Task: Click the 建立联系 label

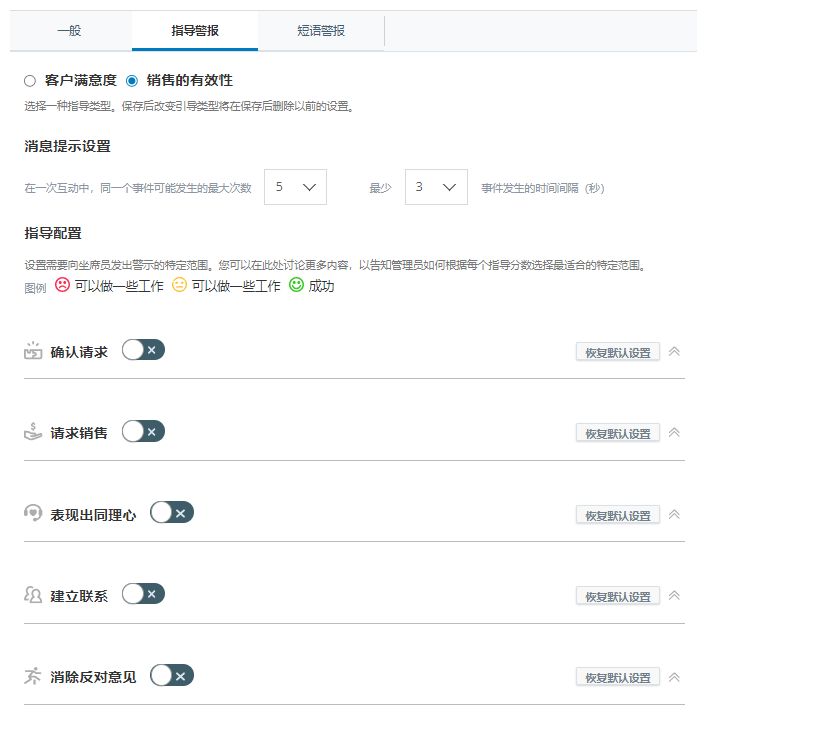Action: point(79,596)
